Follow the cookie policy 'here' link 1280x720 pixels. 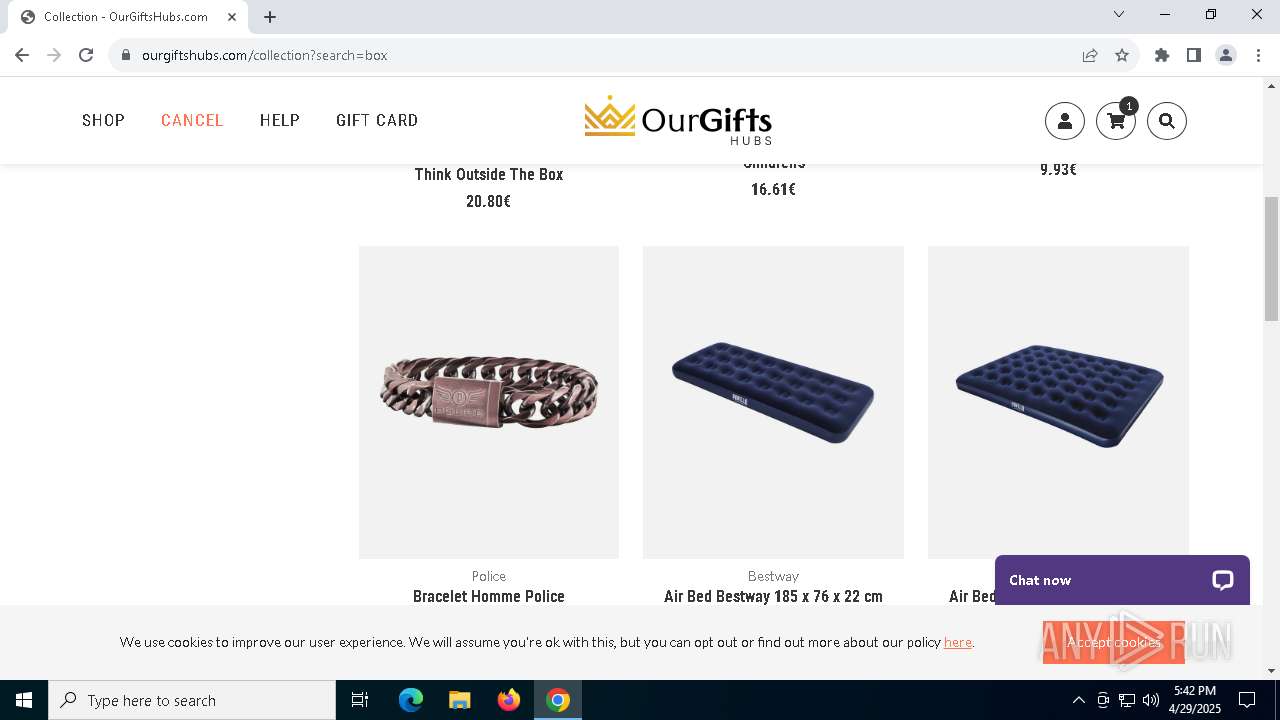click(957, 642)
